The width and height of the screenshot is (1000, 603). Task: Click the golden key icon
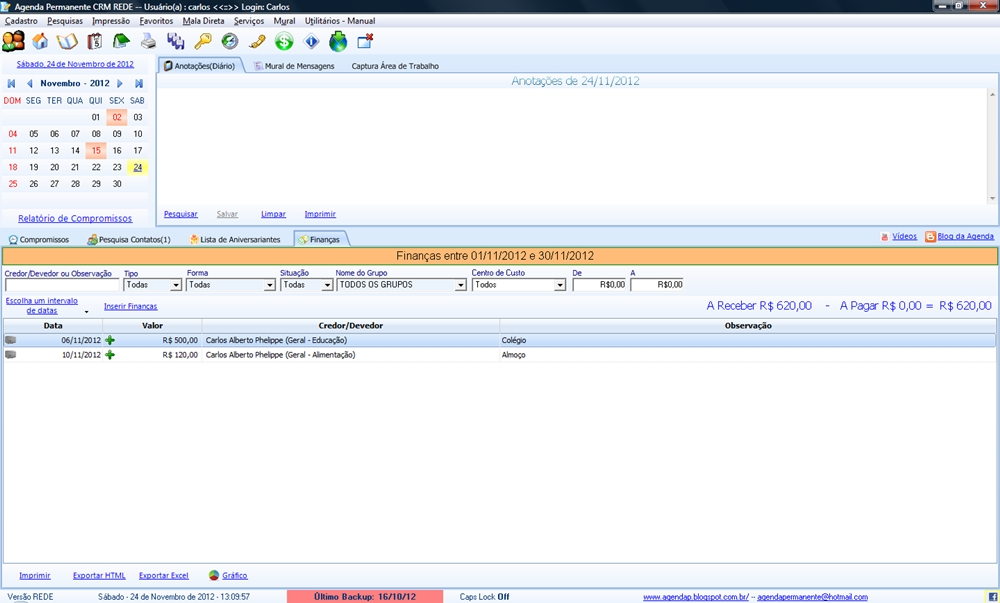click(x=203, y=41)
